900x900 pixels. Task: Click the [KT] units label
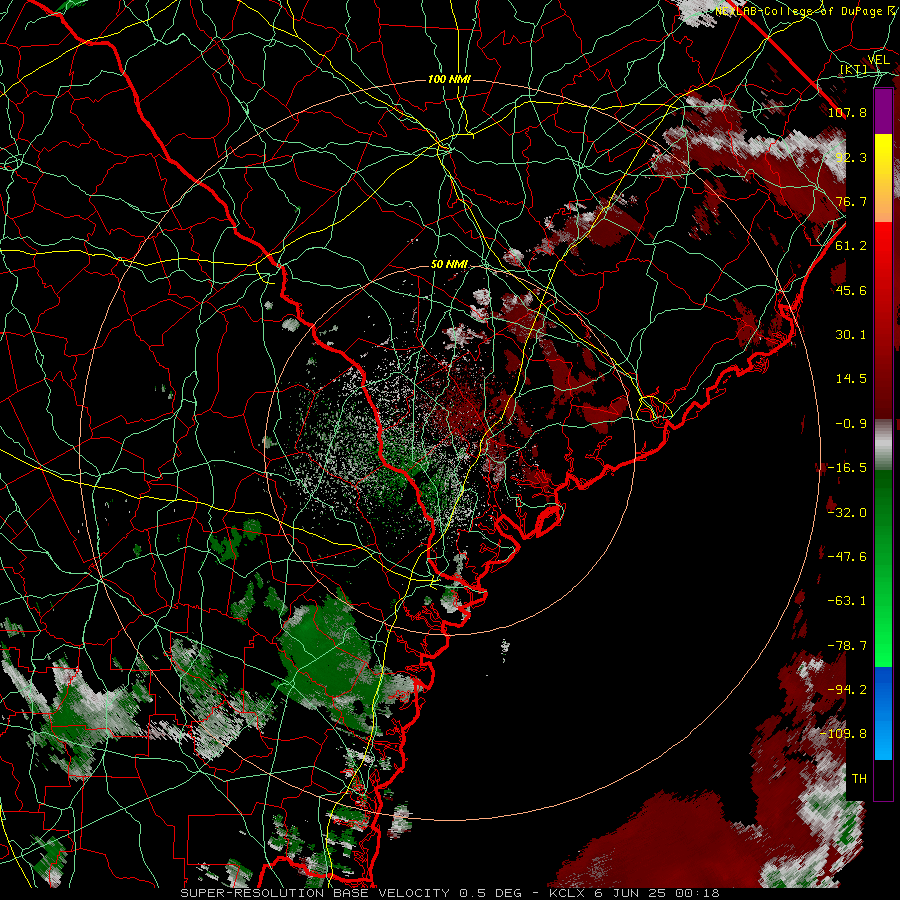pyautogui.click(x=854, y=70)
